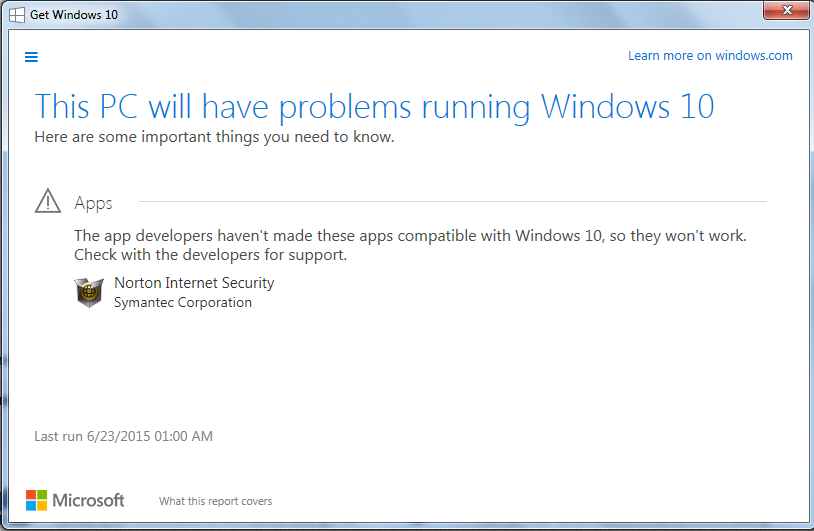Click the horizontal divider line after Apps
The height and width of the screenshot is (531, 814).
(453, 201)
